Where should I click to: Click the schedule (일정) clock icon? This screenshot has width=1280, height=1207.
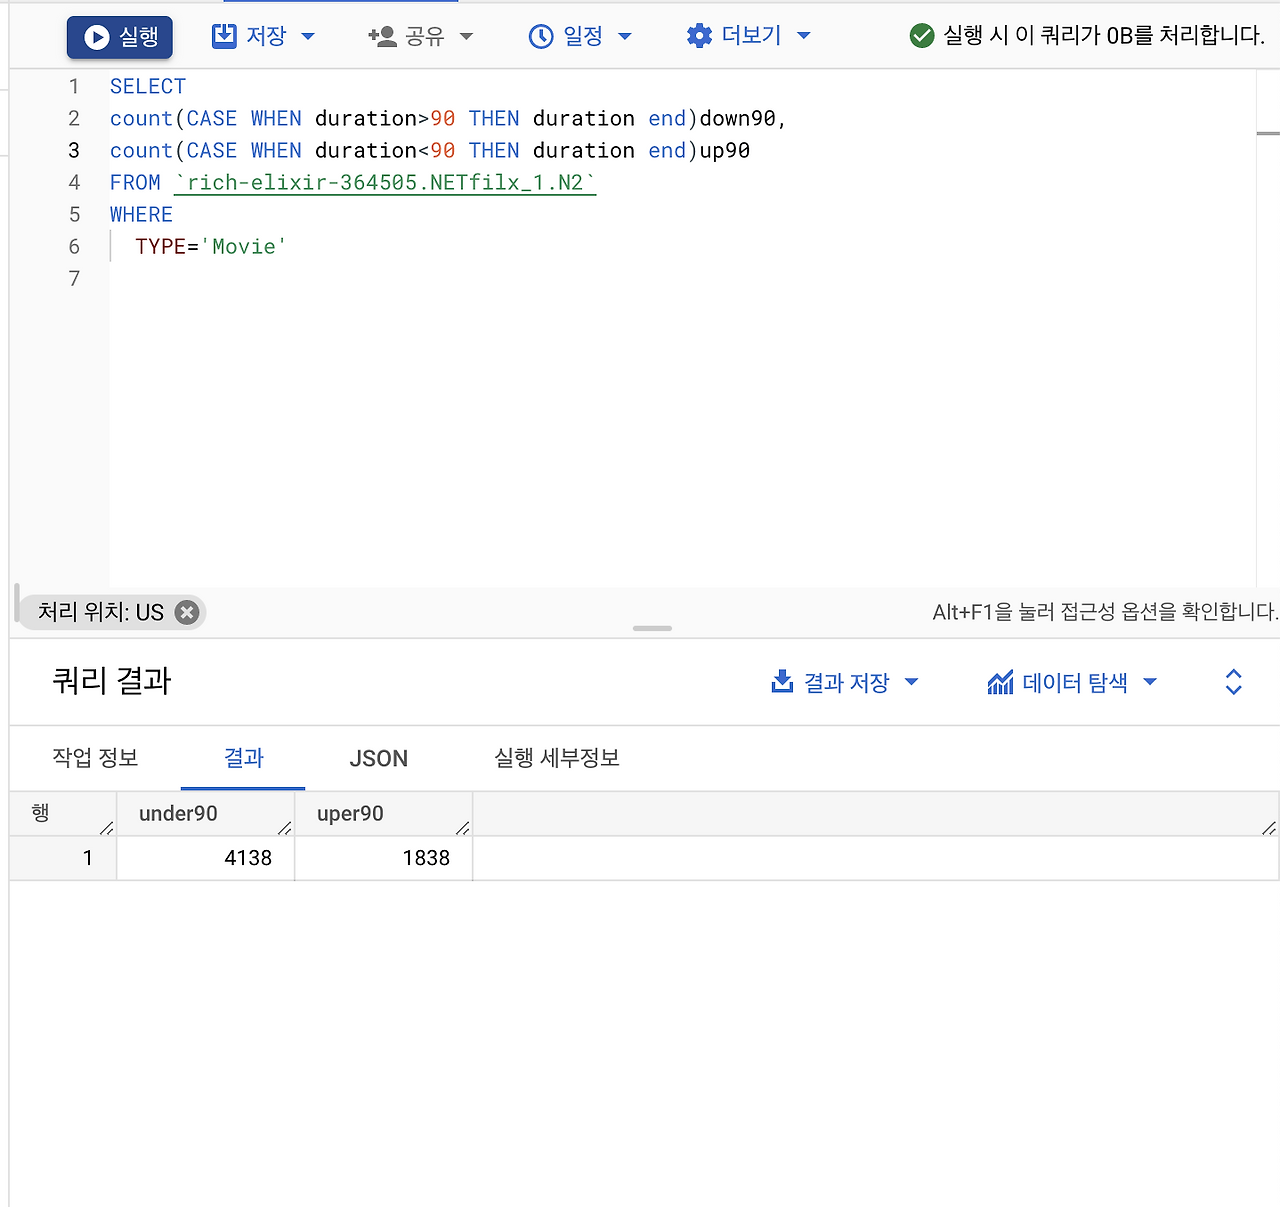(x=541, y=36)
